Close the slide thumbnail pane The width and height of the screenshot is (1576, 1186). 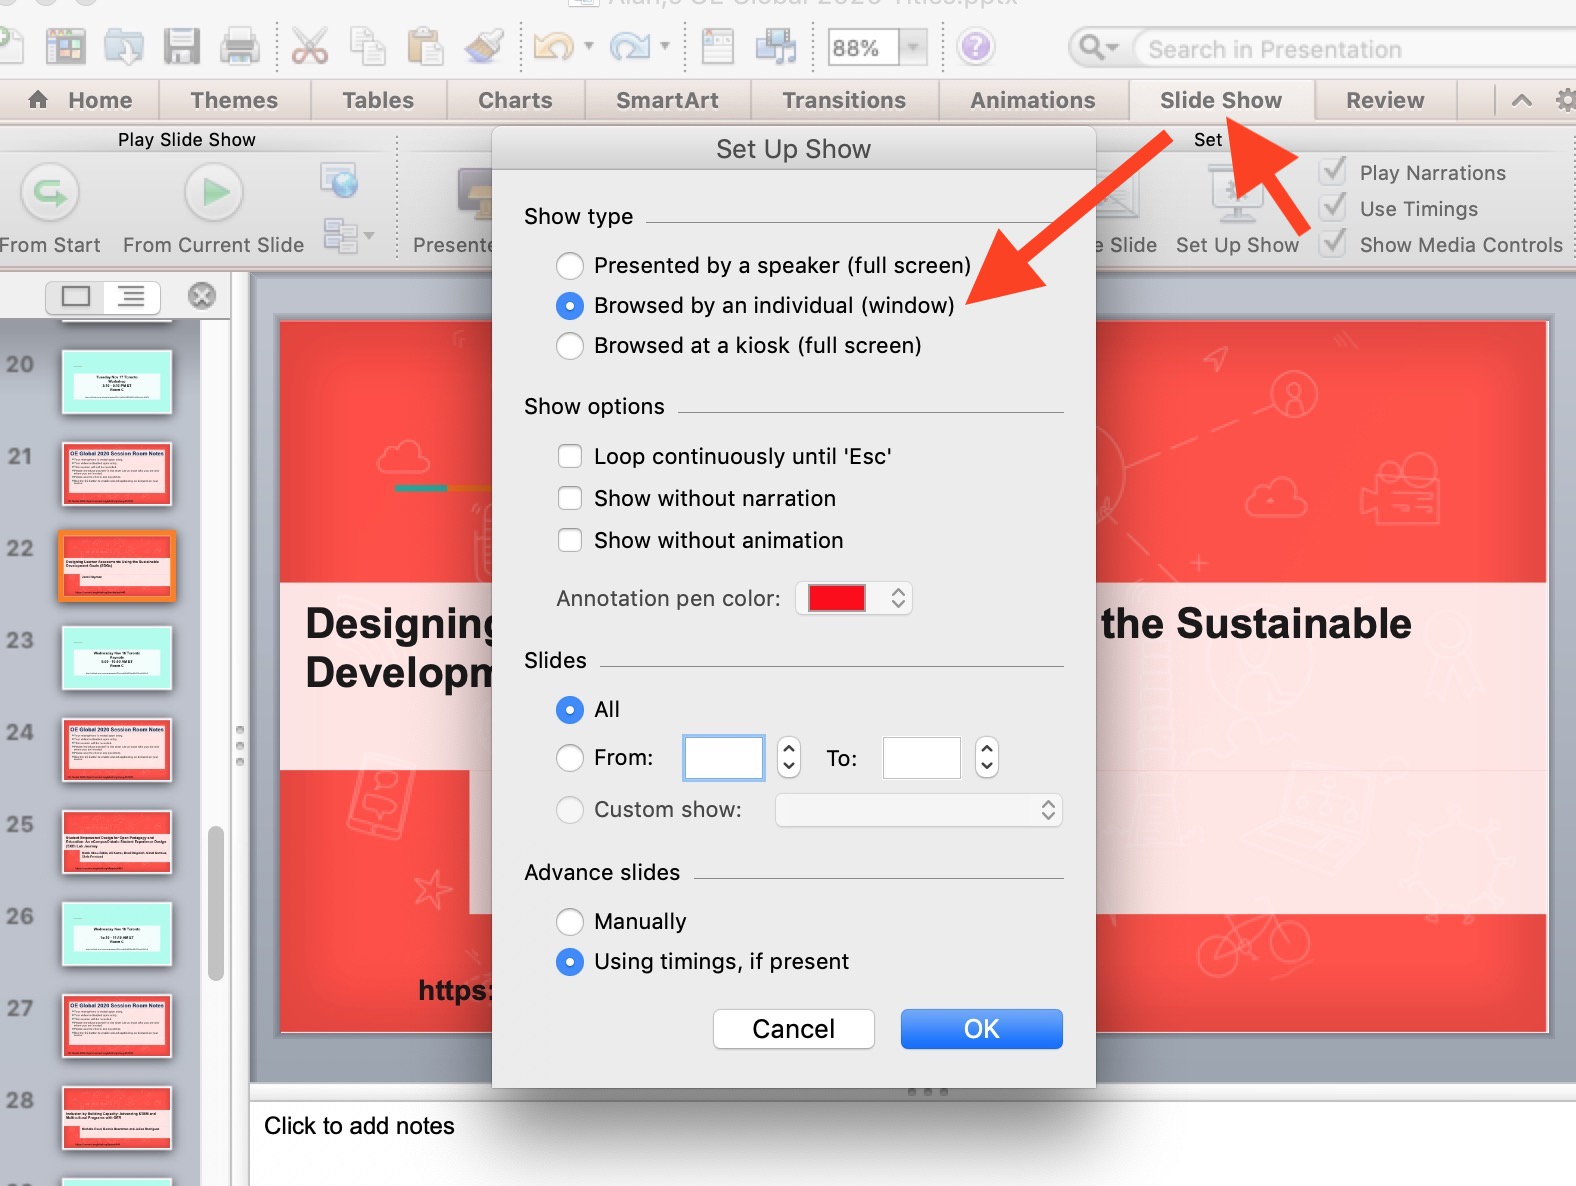coord(202,295)
